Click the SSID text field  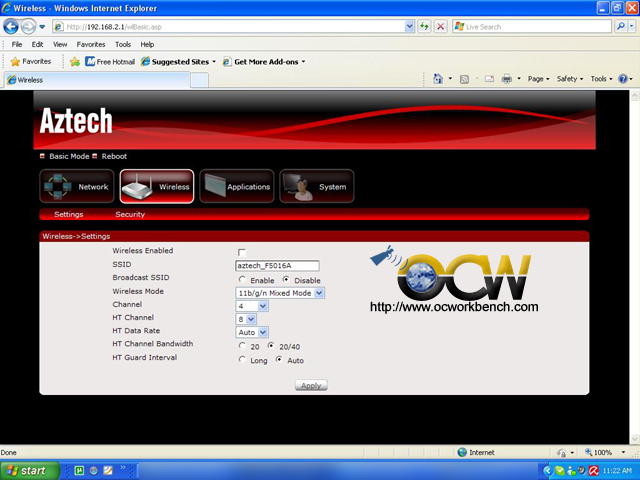[x=277, y=266]
